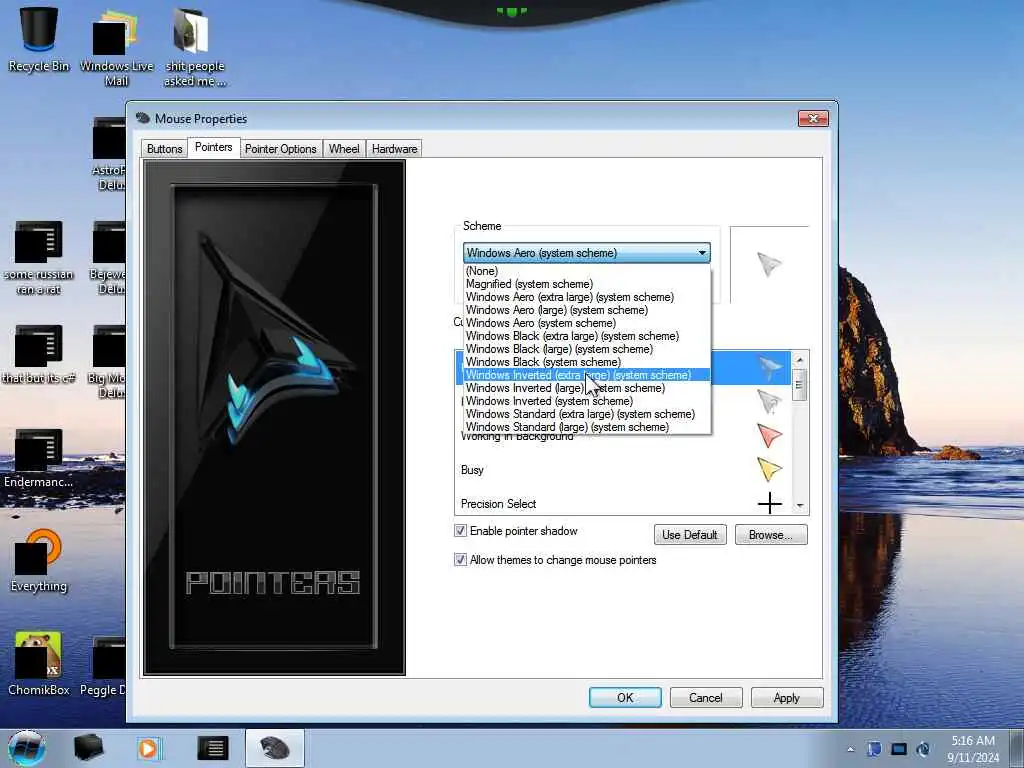Open the black window-list taskbar icon

point(213,748)
